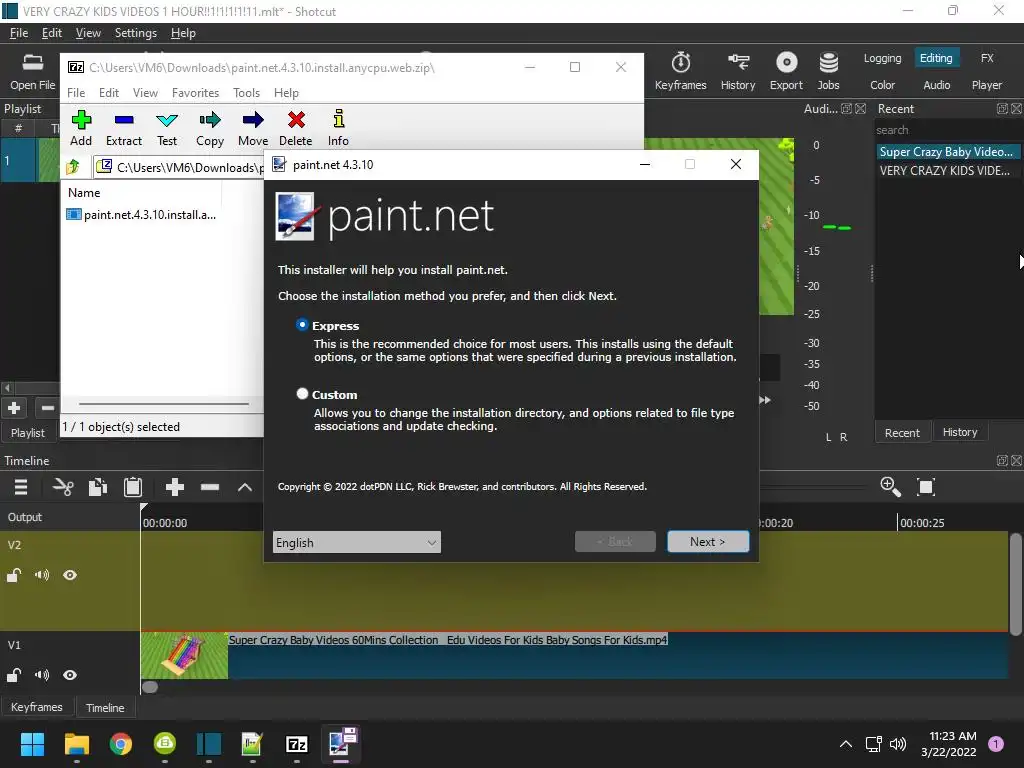Viewport: 1024px width, 768px height.
Task: Remove item with playlist minus button
Action: [47, 409]
